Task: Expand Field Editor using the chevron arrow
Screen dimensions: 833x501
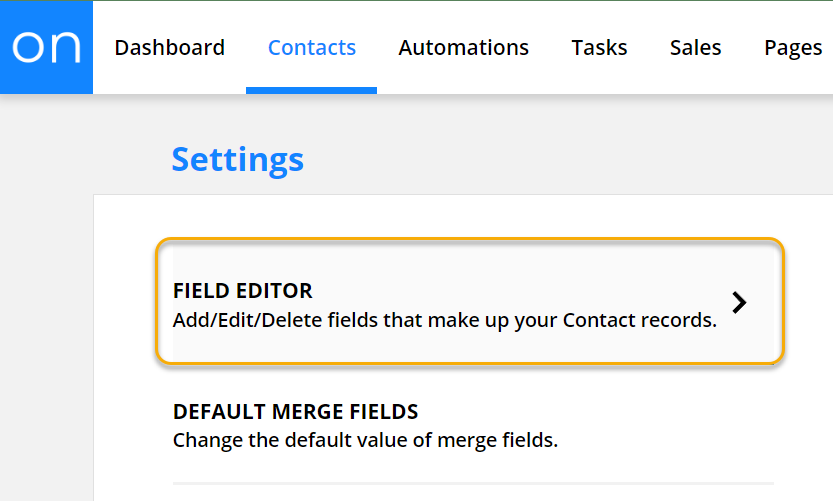Action: (x=739, y=303)
